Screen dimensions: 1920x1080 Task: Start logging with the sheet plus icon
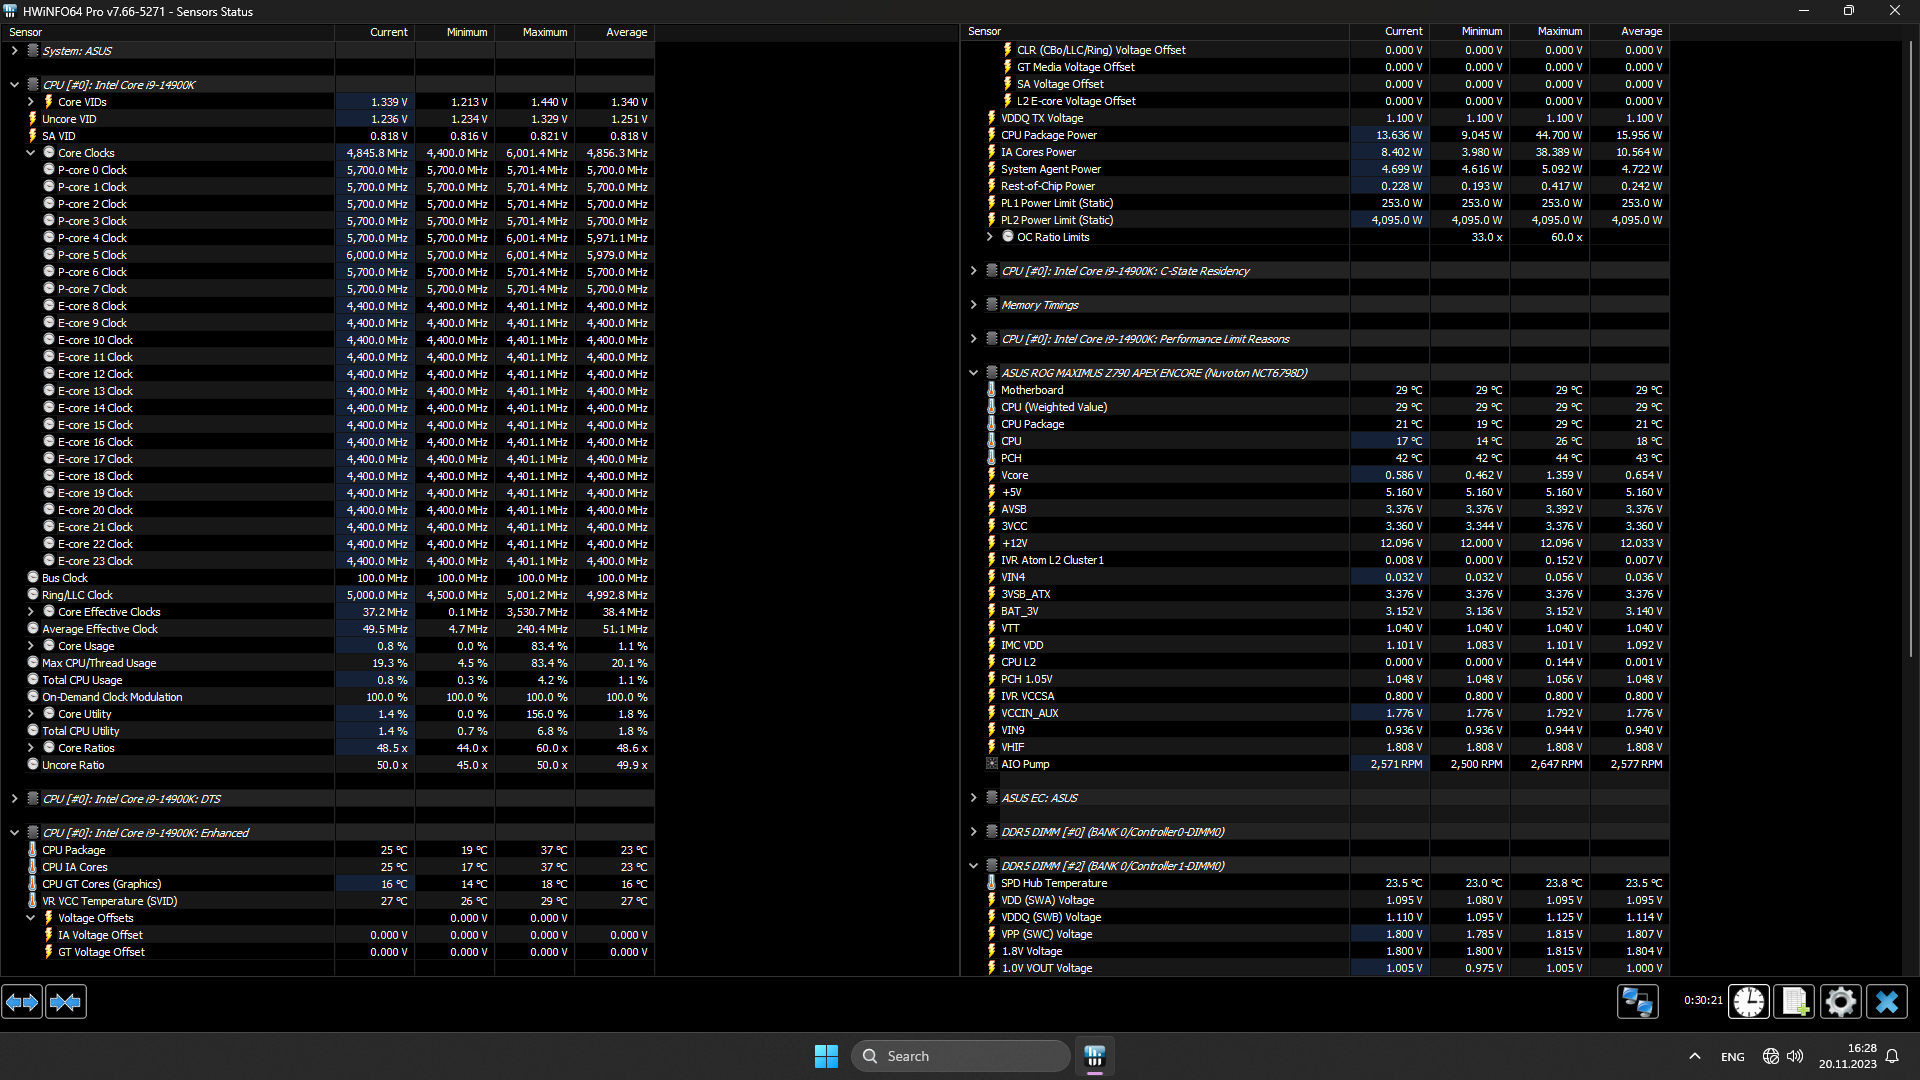(x=1794, y=1002)
